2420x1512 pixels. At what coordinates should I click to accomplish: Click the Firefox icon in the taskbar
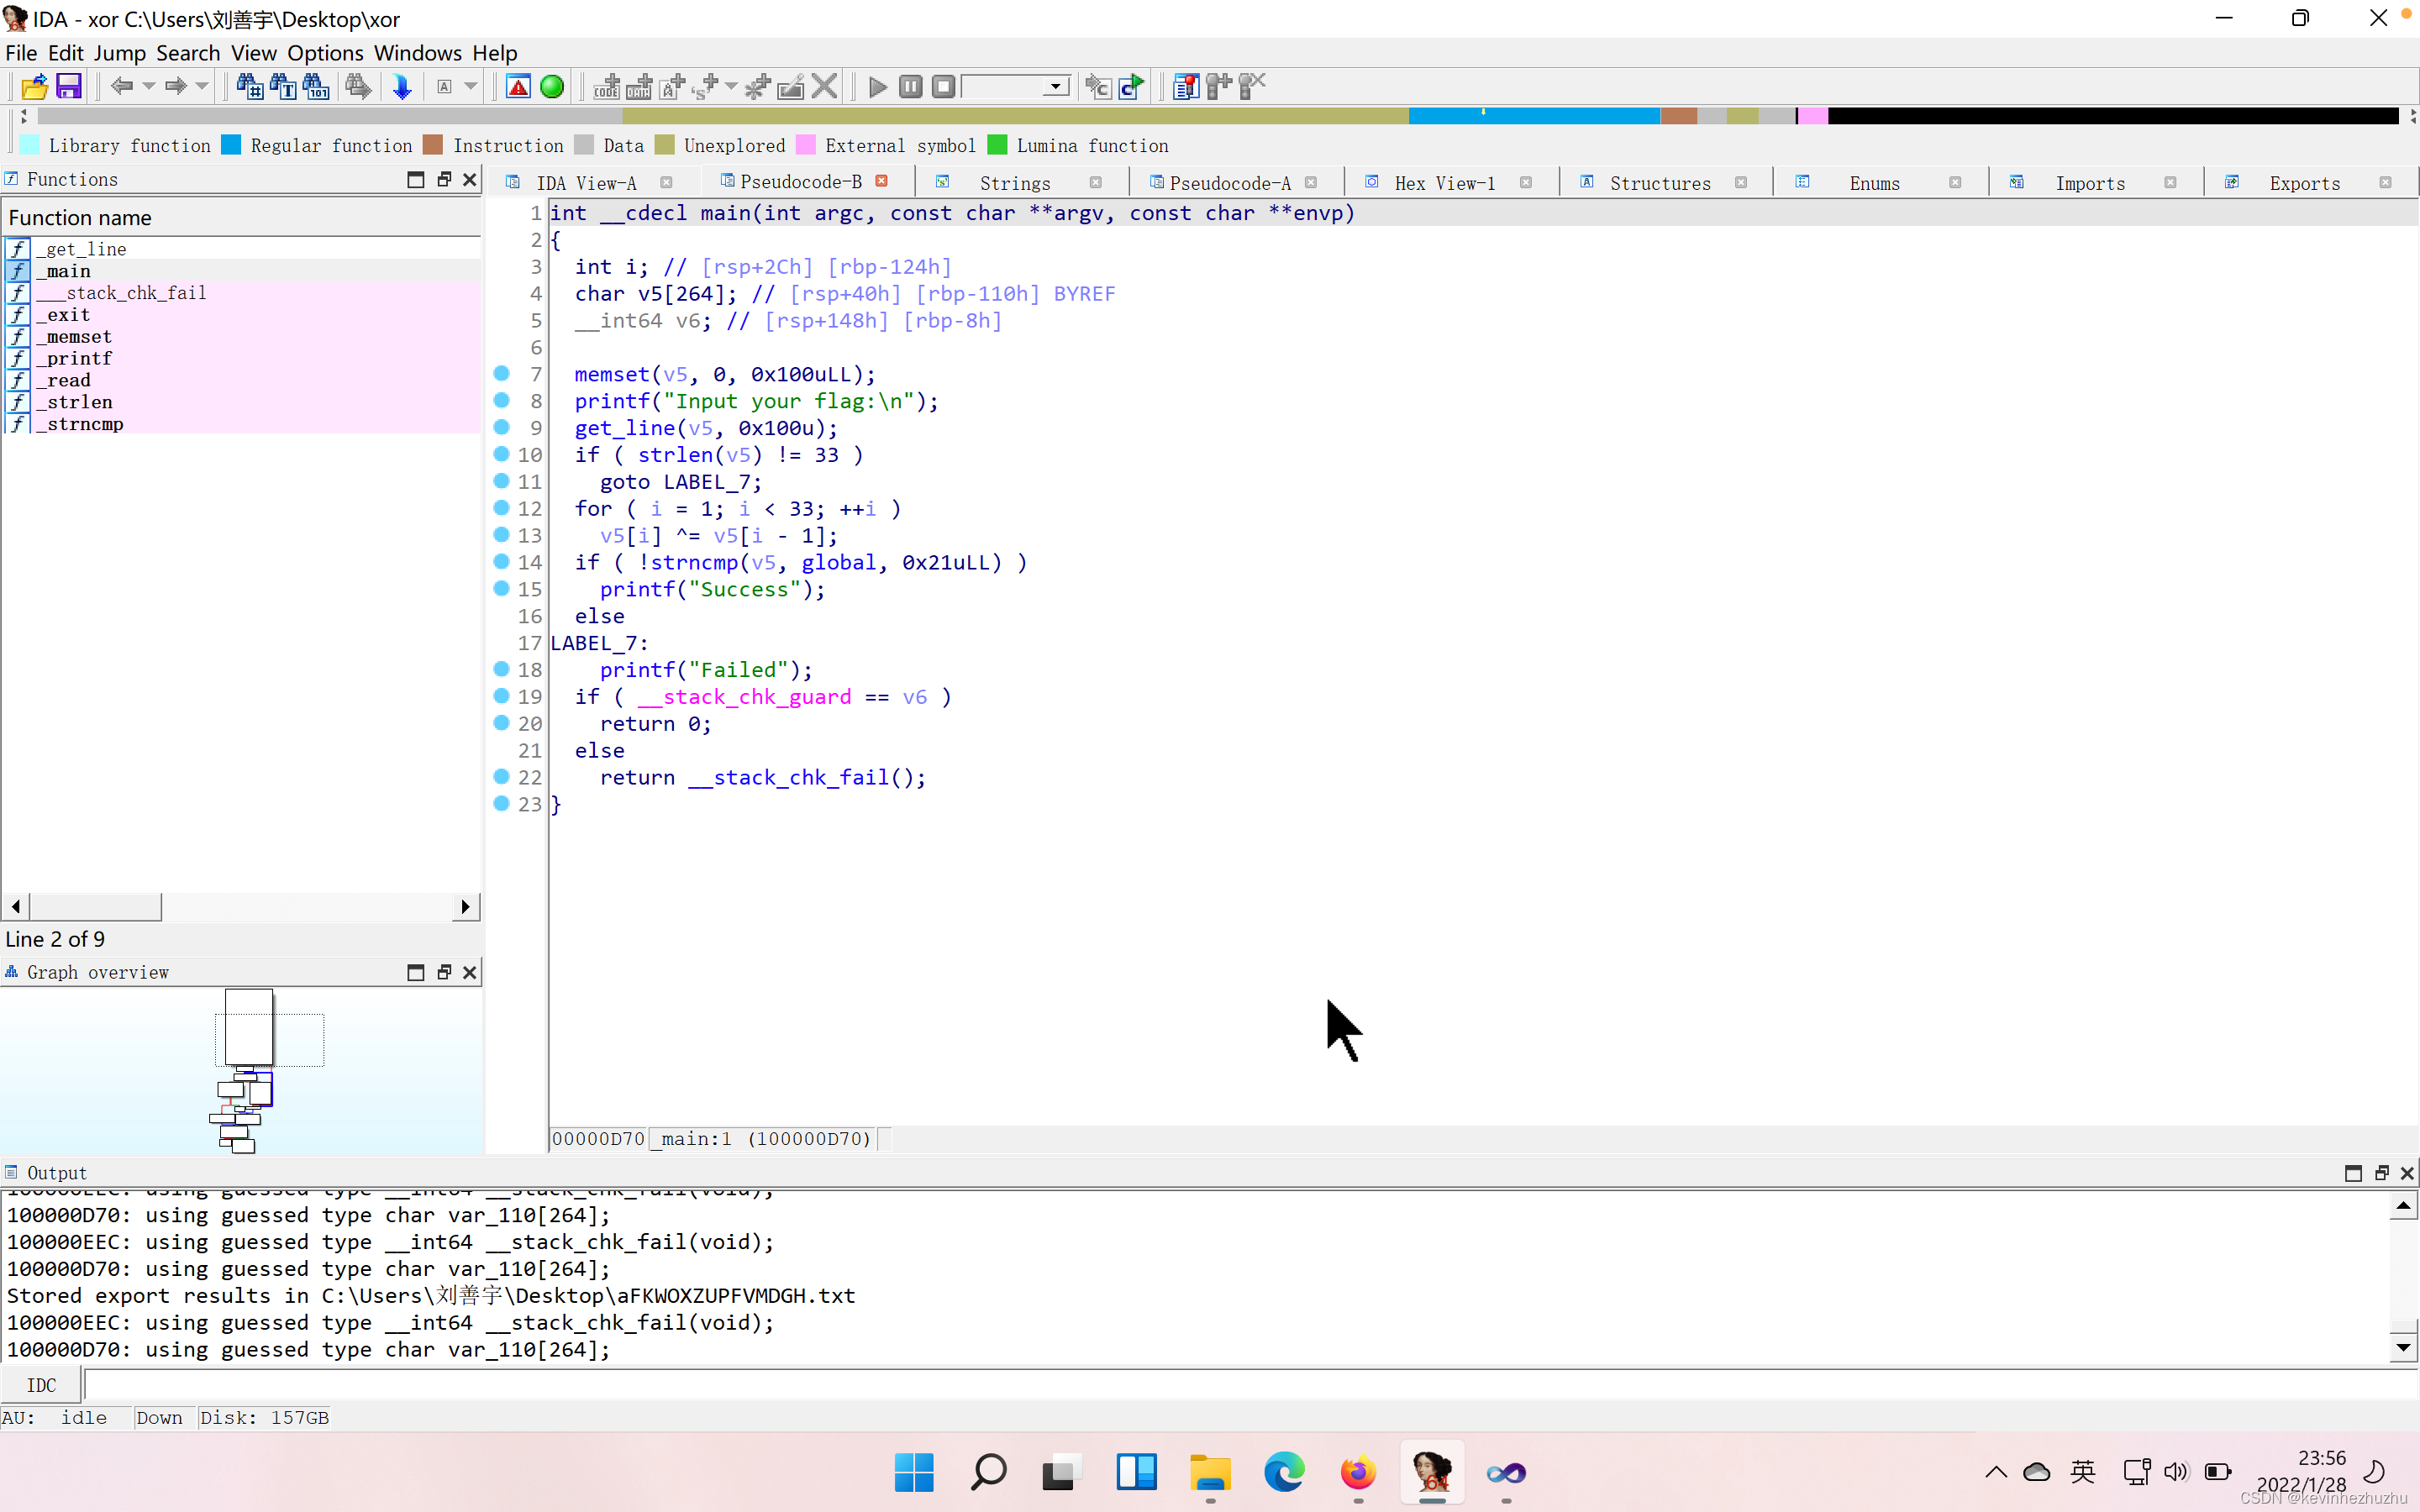point(1357,1472)
